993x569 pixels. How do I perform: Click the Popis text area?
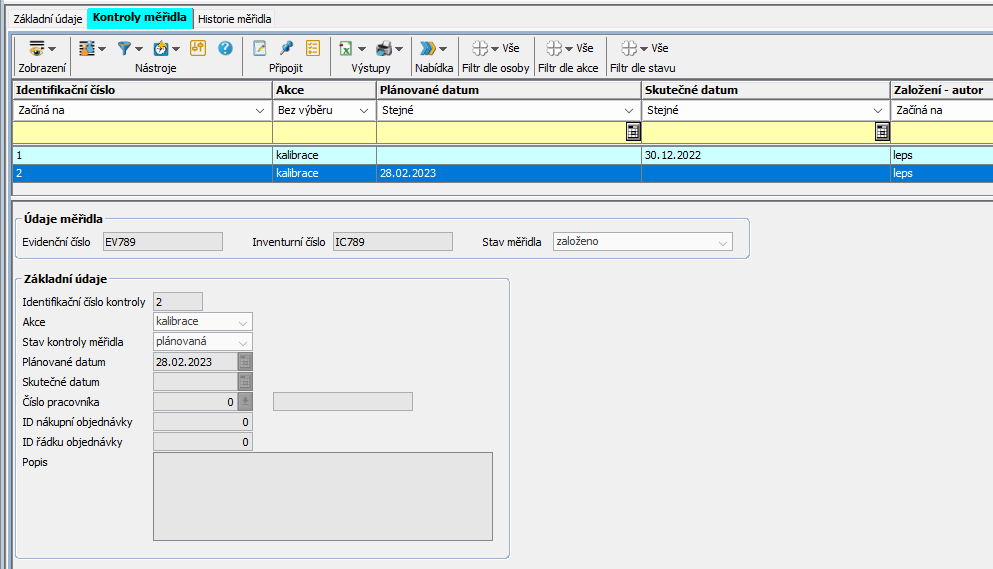(322, 496)
